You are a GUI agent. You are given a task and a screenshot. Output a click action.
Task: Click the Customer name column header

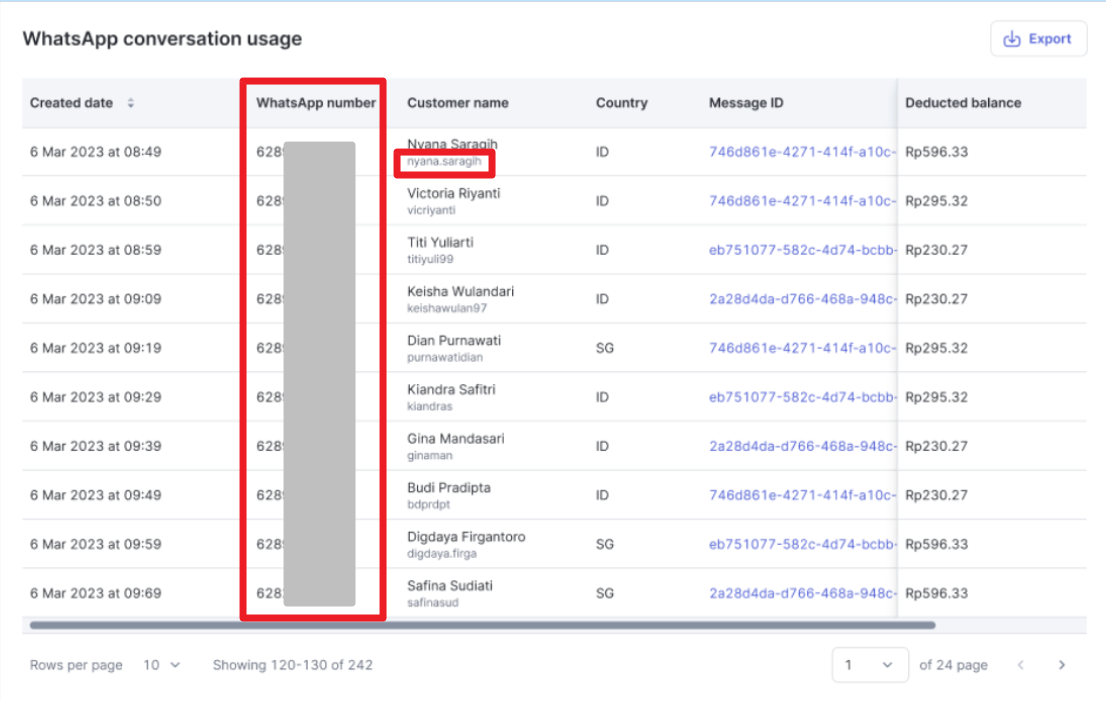click(x=457, y=103)
